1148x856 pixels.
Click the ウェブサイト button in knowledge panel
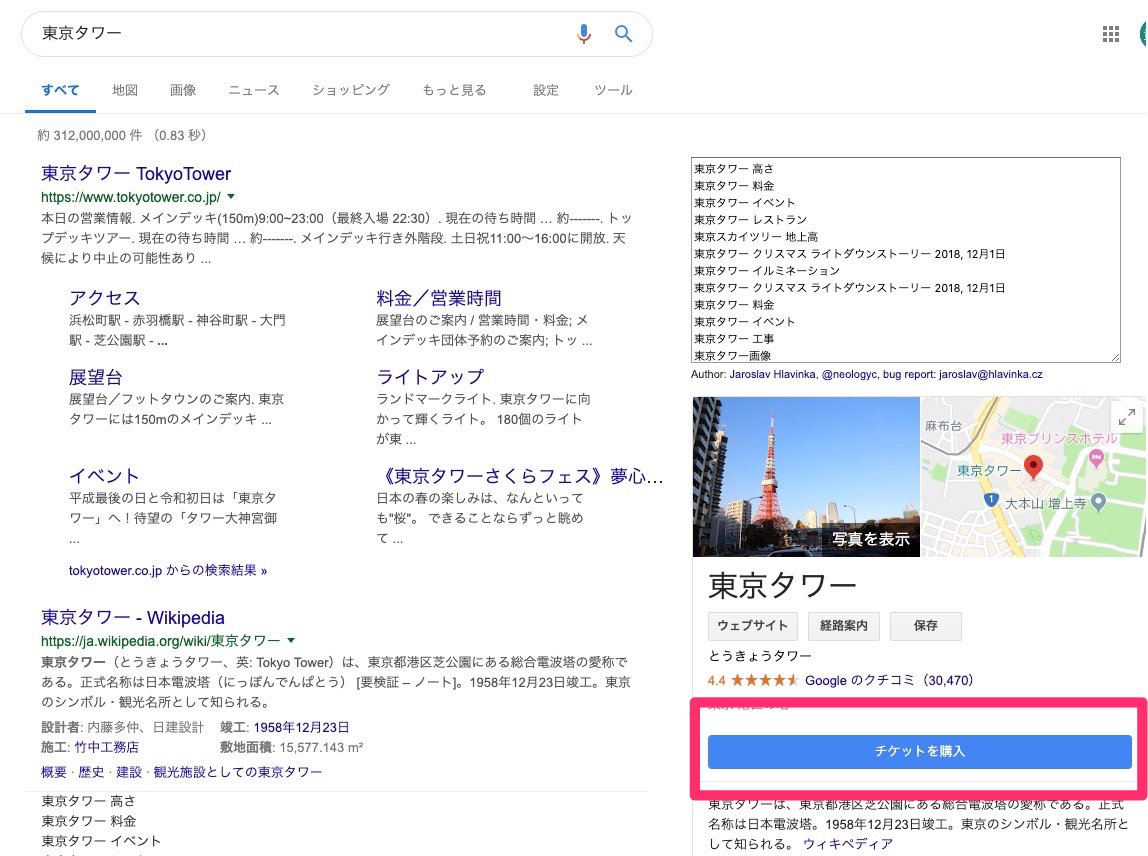point(753,625)
